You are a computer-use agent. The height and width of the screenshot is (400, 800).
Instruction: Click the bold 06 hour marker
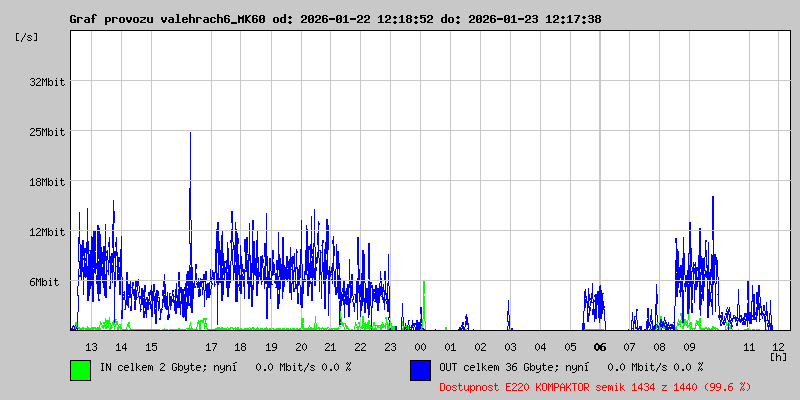[600, 347]
